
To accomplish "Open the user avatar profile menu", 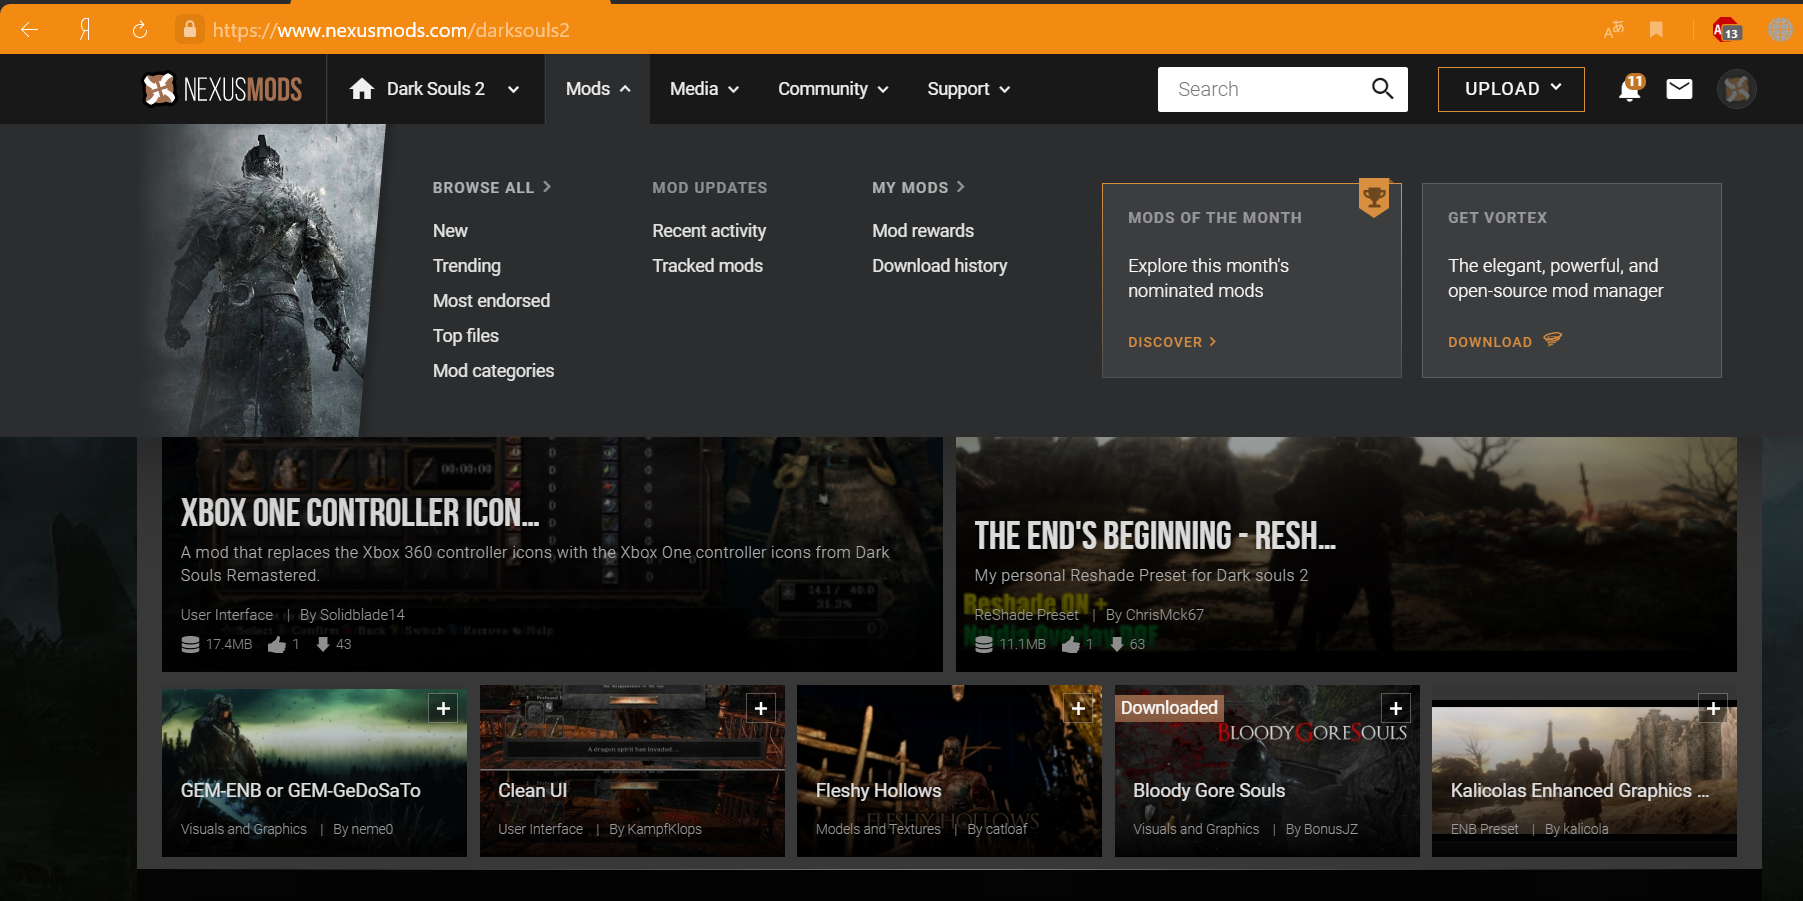I will pyautogui.click(x=1737, y=89).
